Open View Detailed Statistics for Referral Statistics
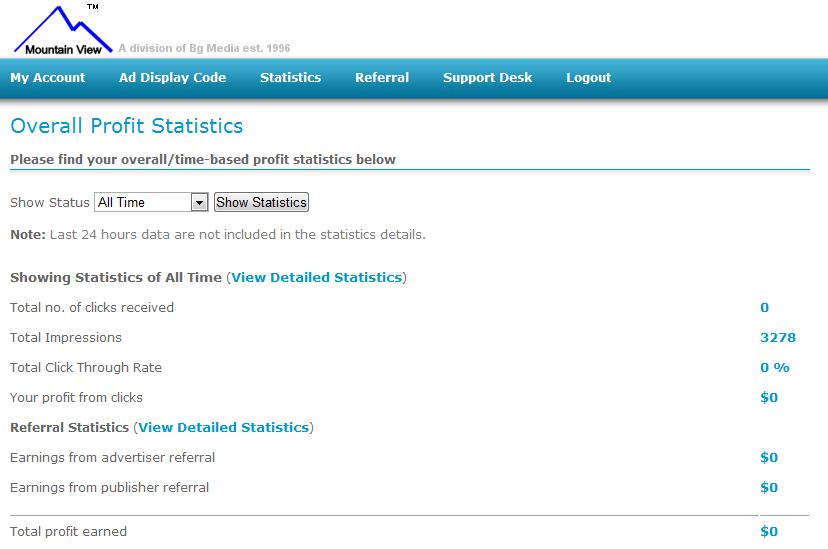The image size is (828, 549). click(223, 428)
